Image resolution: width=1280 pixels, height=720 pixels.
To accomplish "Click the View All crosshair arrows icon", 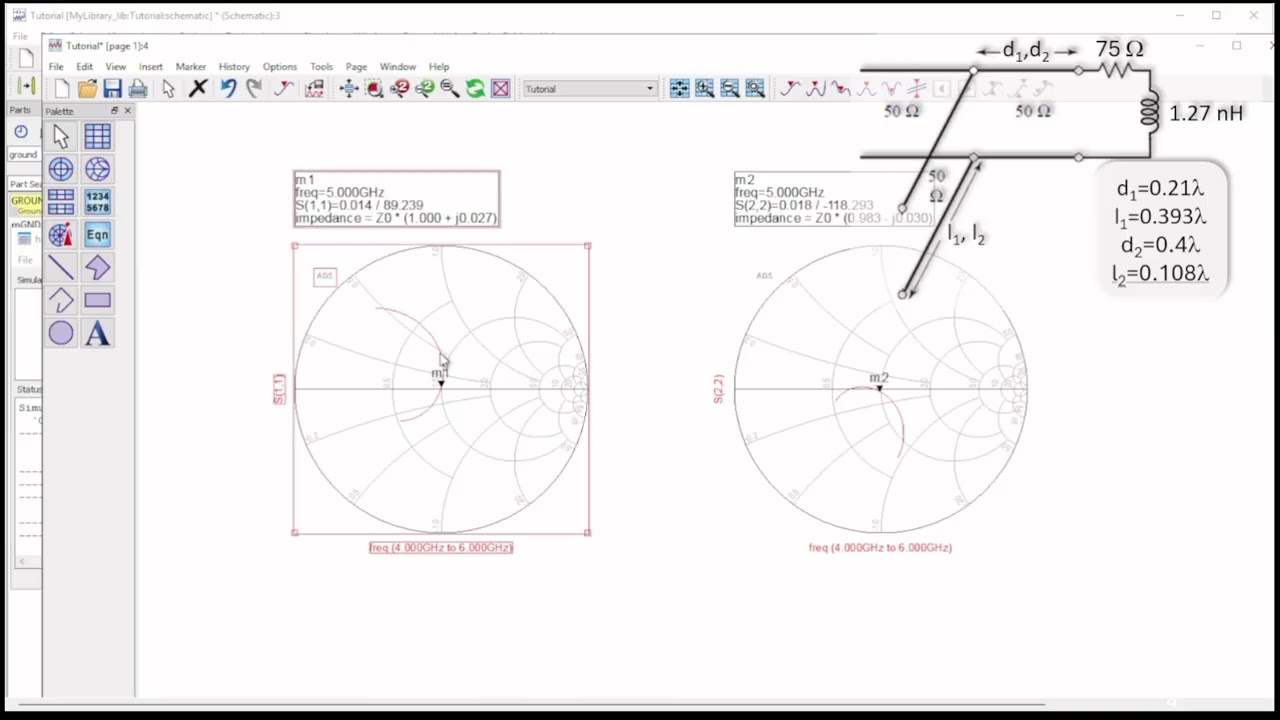I will 349,89.
